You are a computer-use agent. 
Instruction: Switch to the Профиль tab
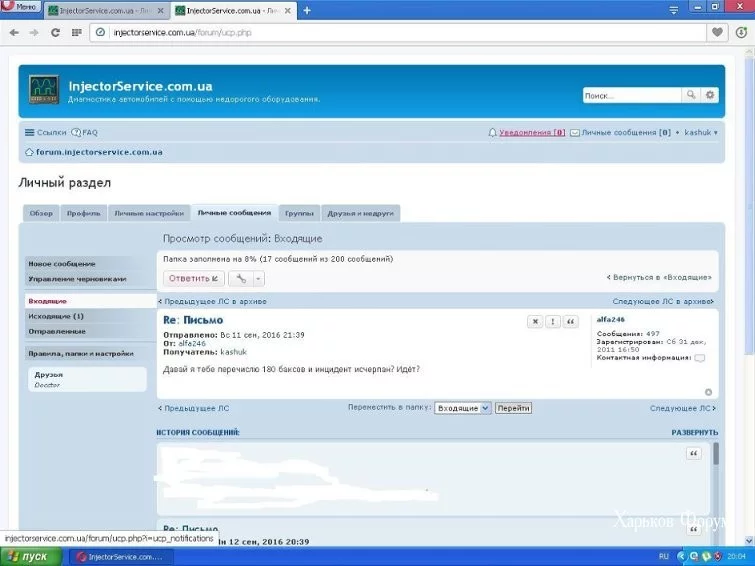[84, 213]
